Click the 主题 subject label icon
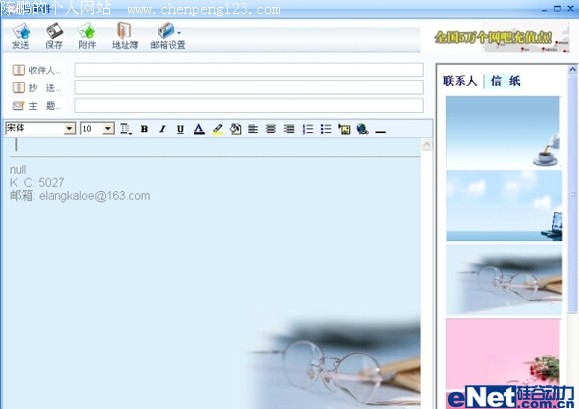The height and width of the screenshot is (409, 579). pos(18,106)
